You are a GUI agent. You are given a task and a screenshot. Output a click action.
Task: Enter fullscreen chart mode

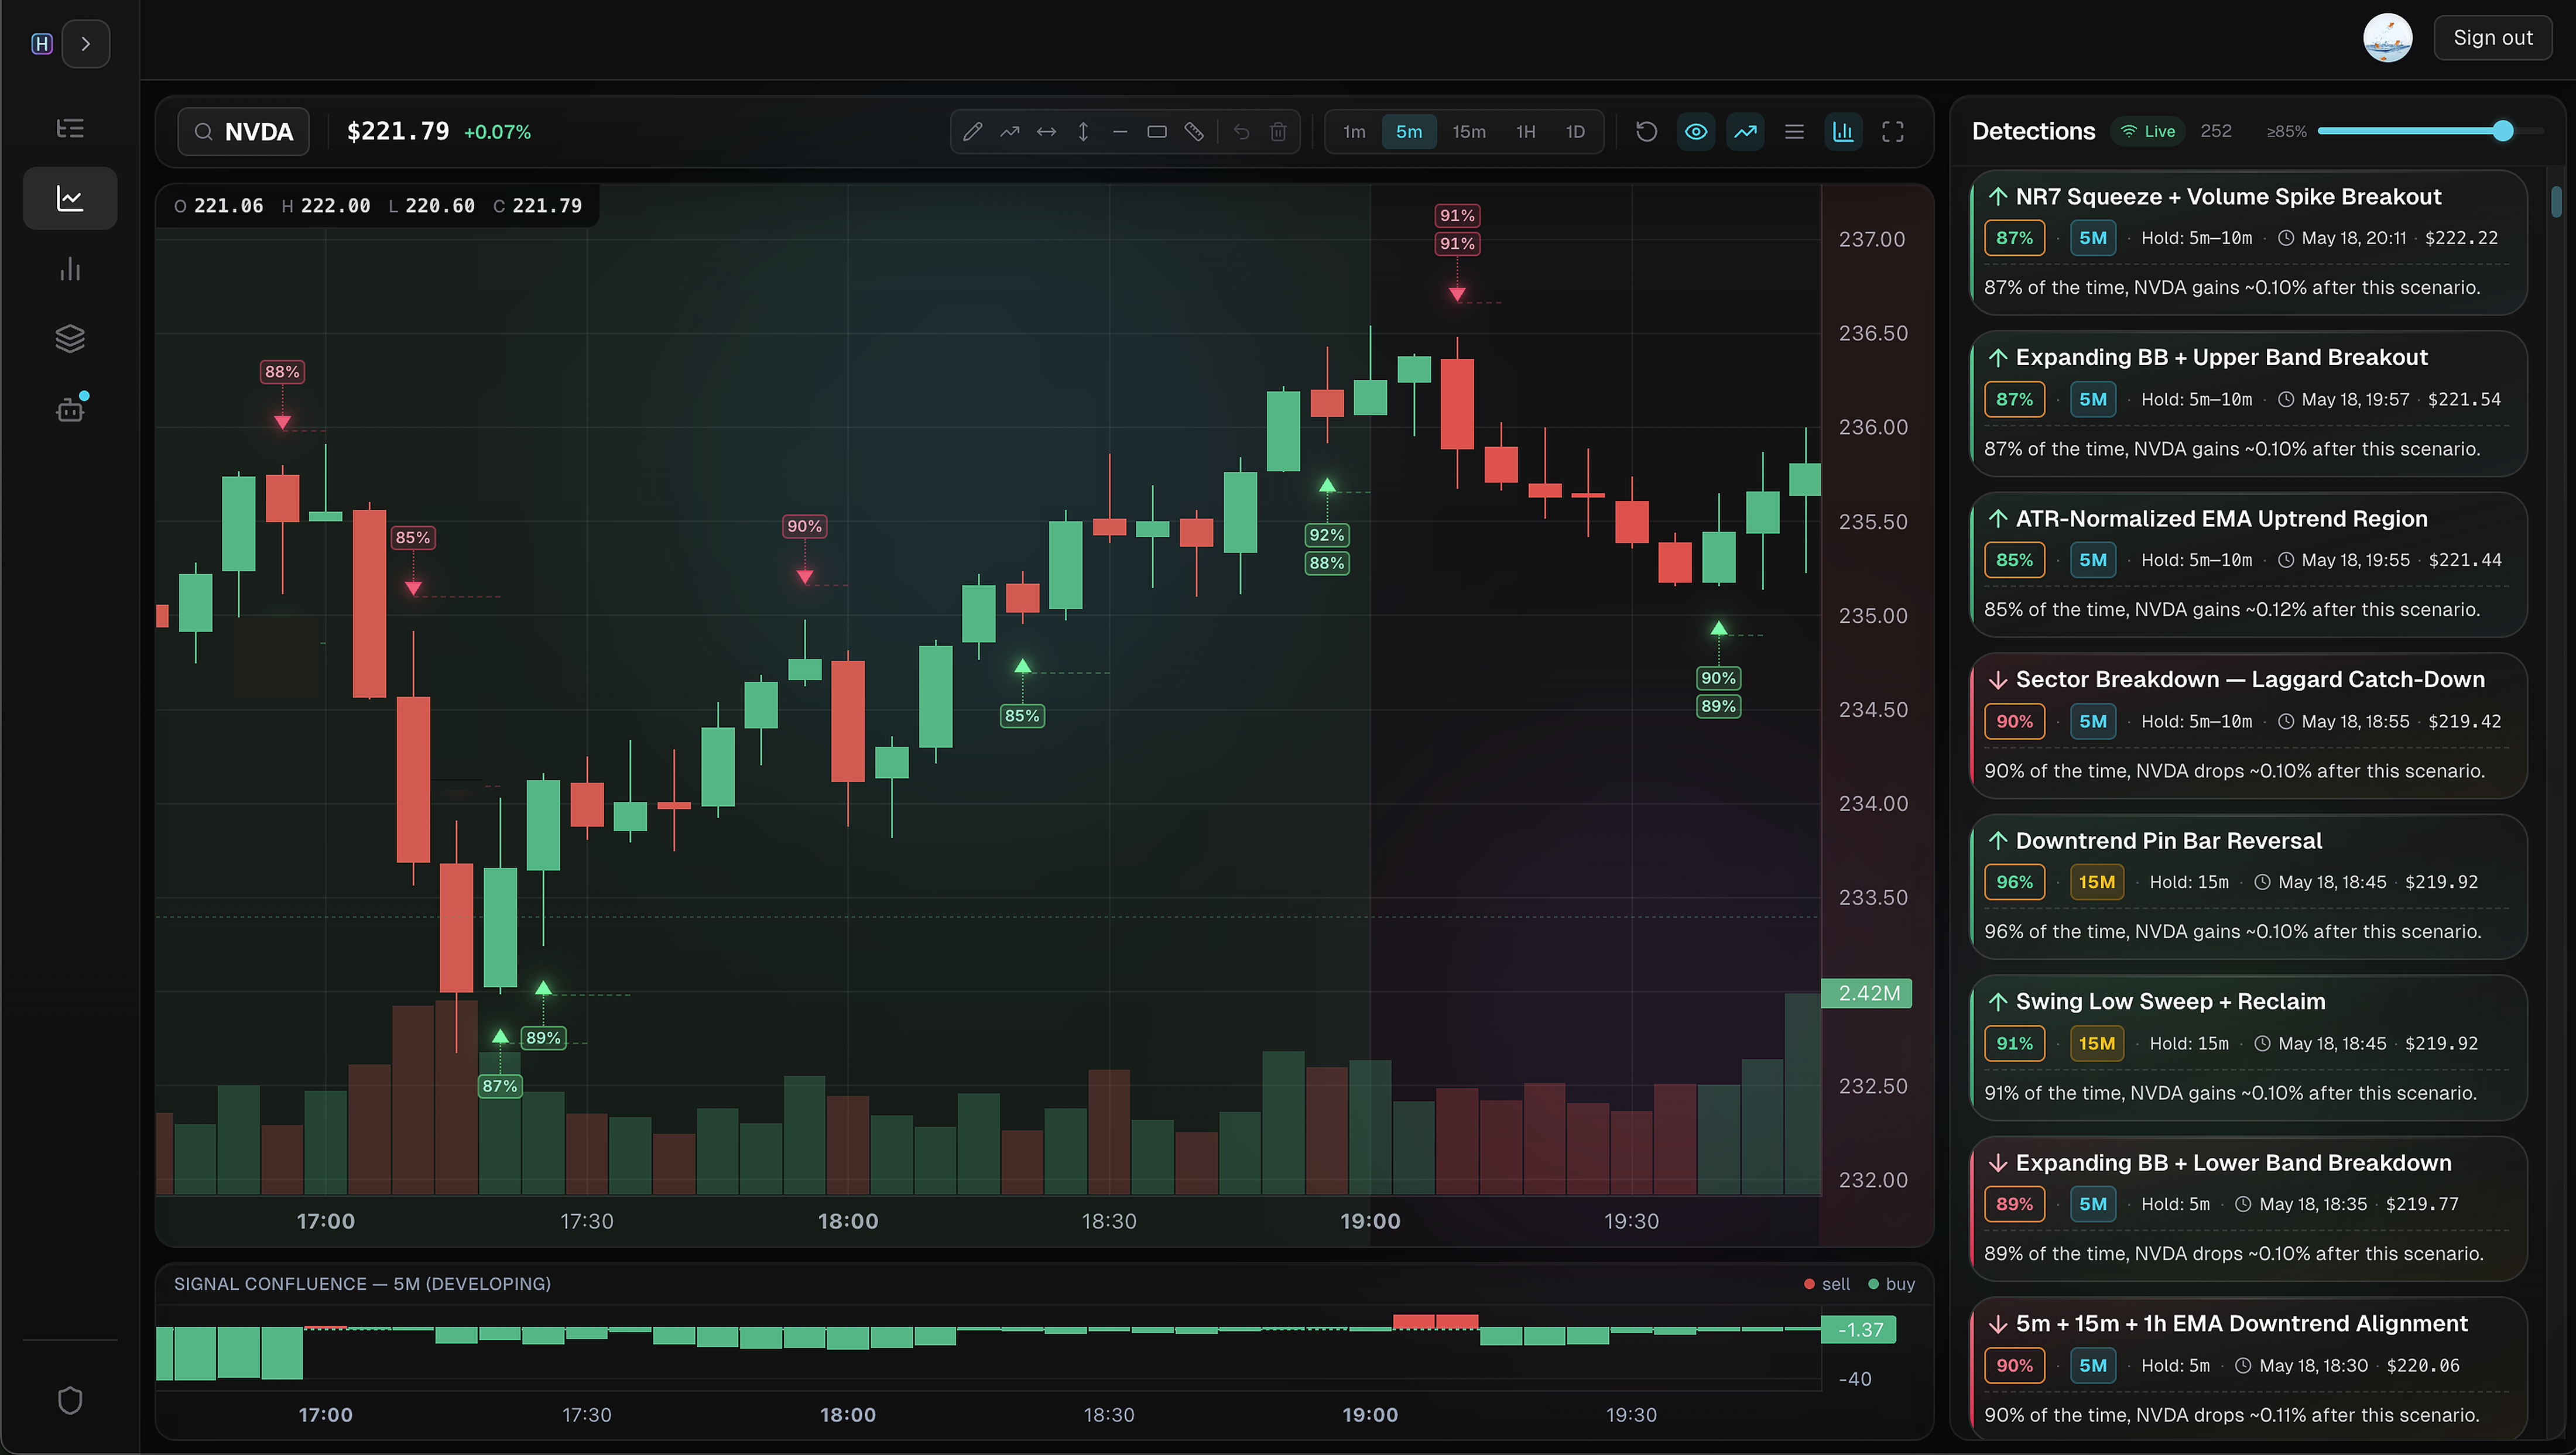tap(1893, 132)
